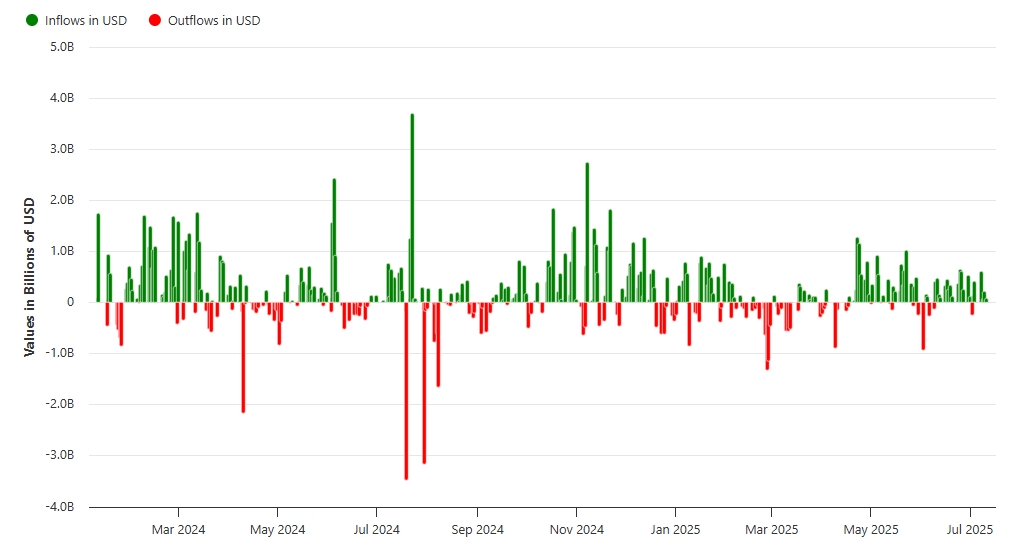
Task: Click the 'Jan 2025' x-axis label
Action: 675,529
